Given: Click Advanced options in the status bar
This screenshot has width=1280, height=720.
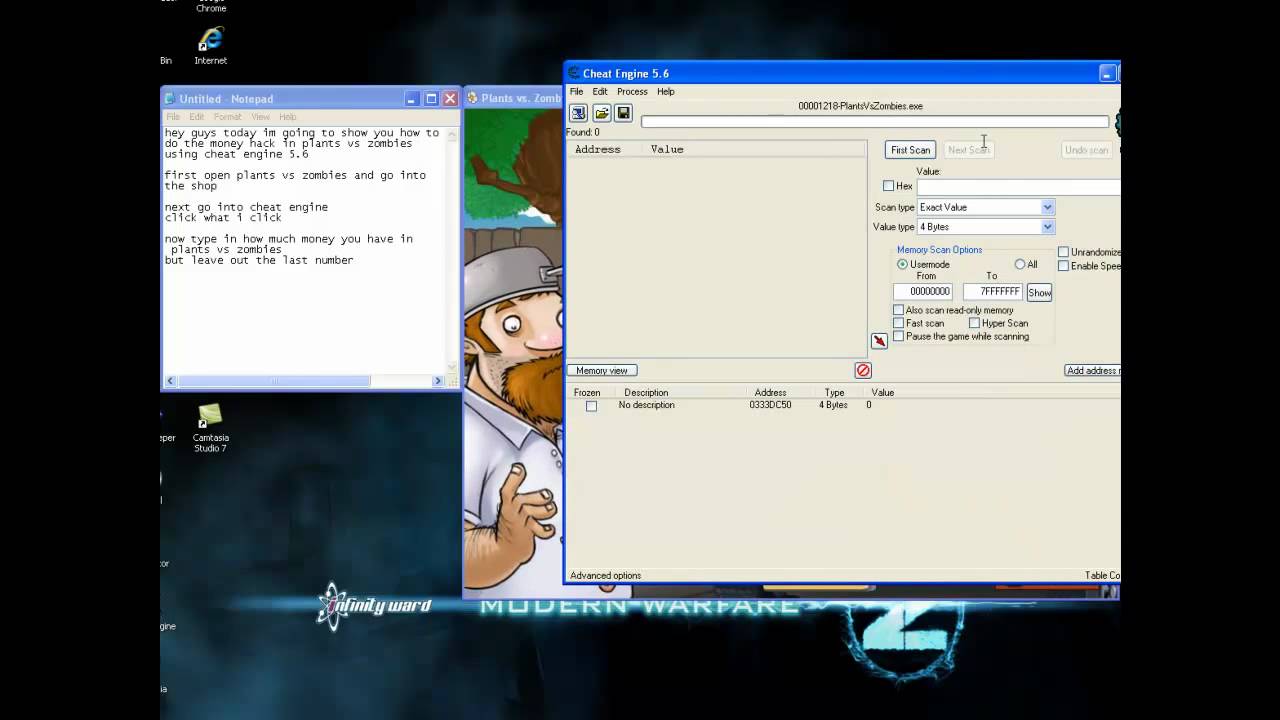Looking at the screenshot, I should tap(605, 576).
